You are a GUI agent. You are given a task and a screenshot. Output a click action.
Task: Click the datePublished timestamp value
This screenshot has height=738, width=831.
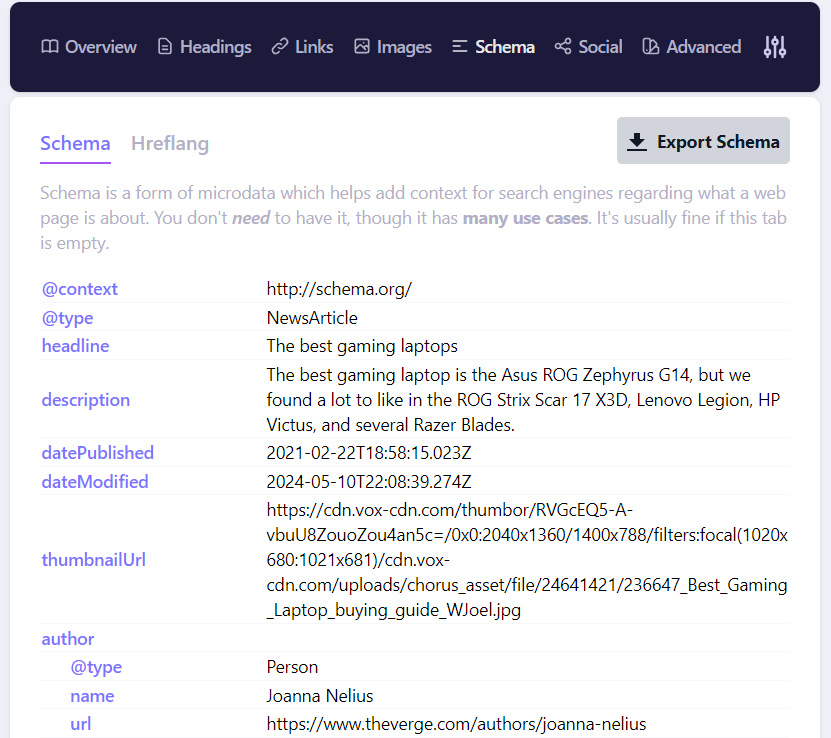pos(369,453)
